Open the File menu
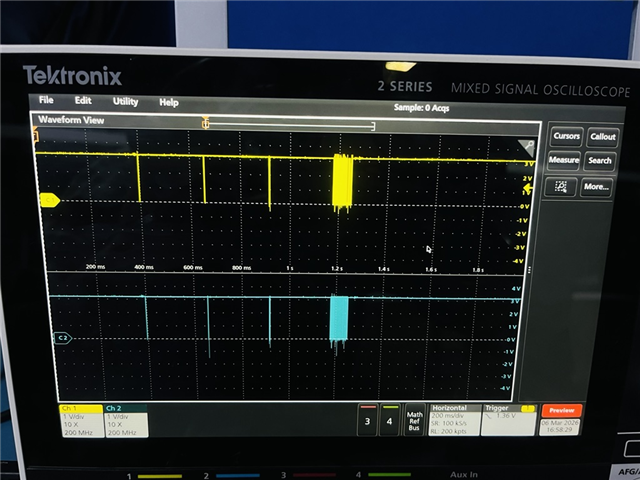 click(x=46, y=100)
